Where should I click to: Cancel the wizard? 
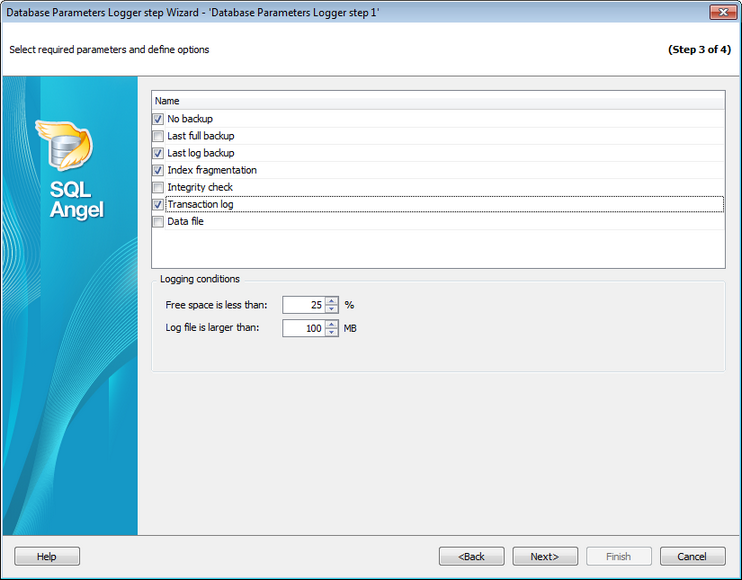692,556
